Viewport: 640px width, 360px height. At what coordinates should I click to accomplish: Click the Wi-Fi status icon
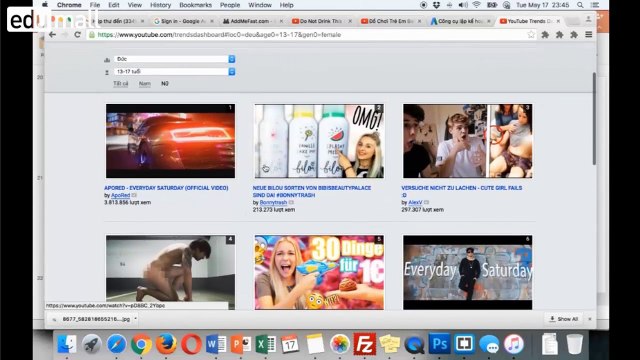coord(476,5)
